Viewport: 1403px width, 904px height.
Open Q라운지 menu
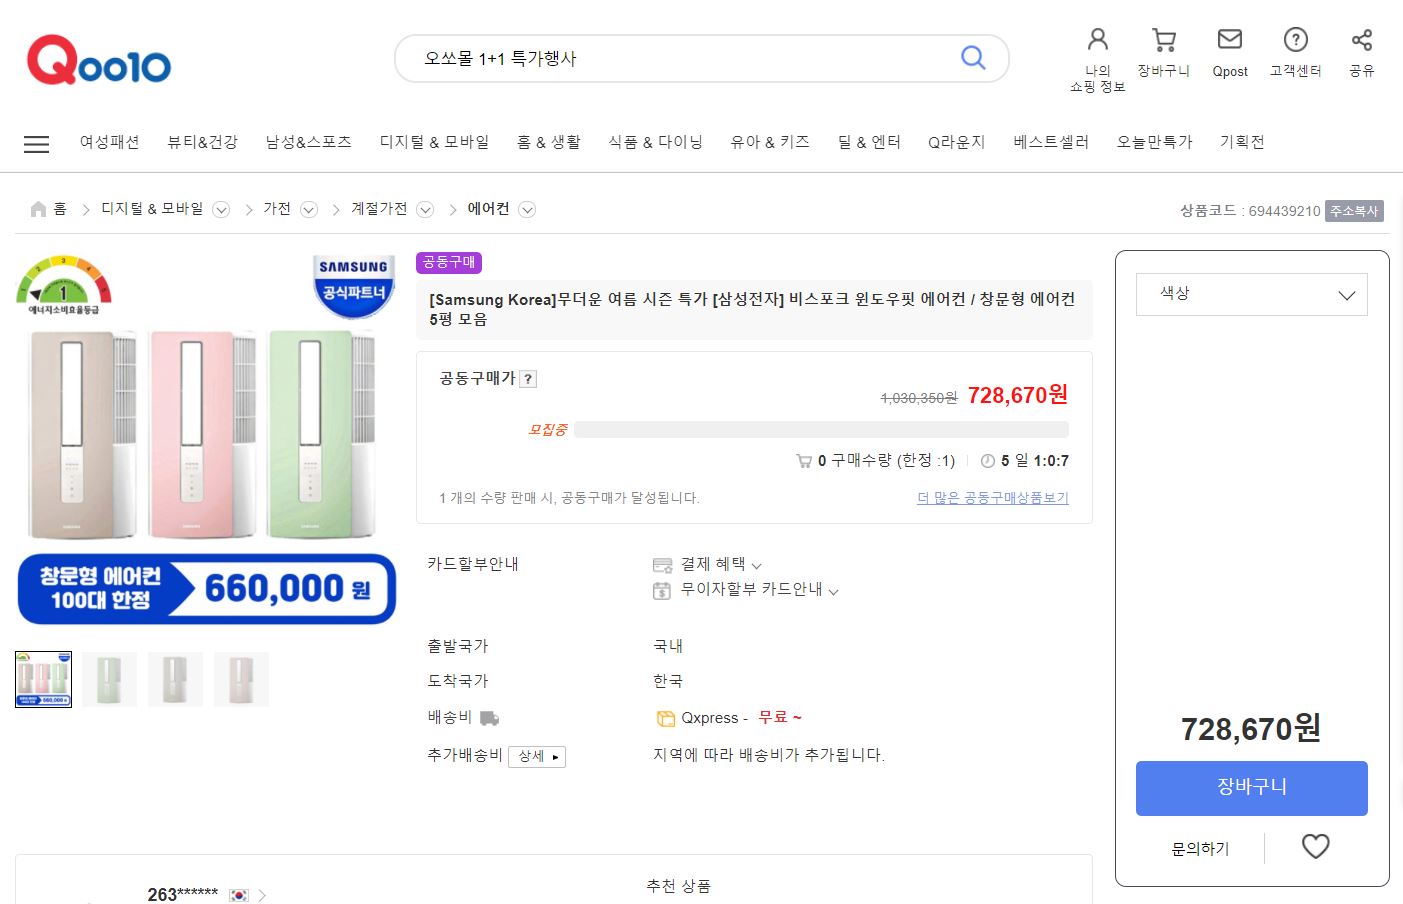click(x=956, y=142)
